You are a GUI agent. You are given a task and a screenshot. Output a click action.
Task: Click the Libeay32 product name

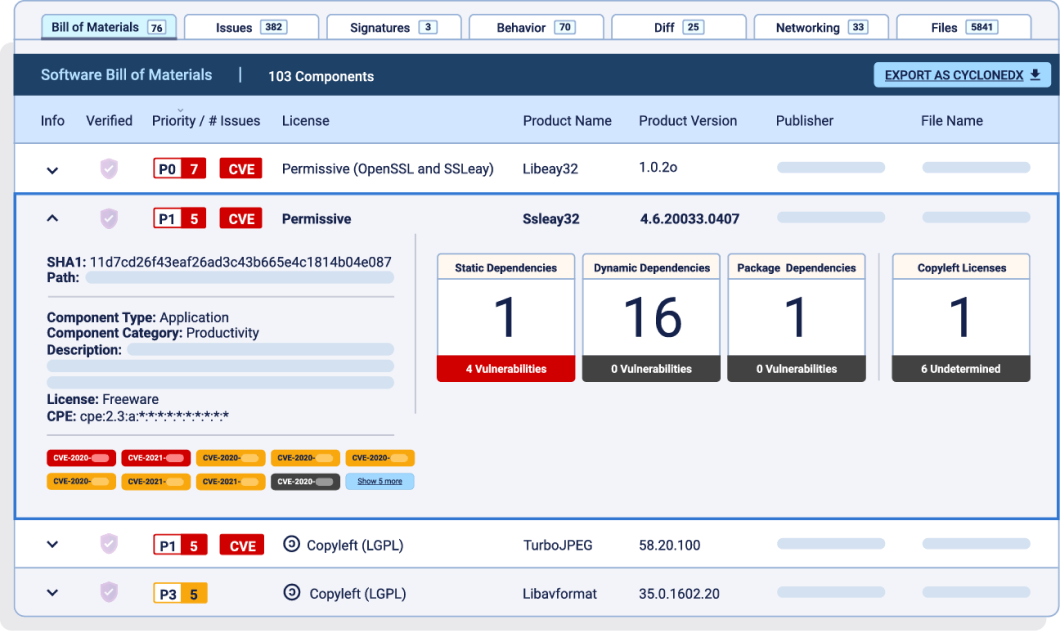(x=550, y=168)
